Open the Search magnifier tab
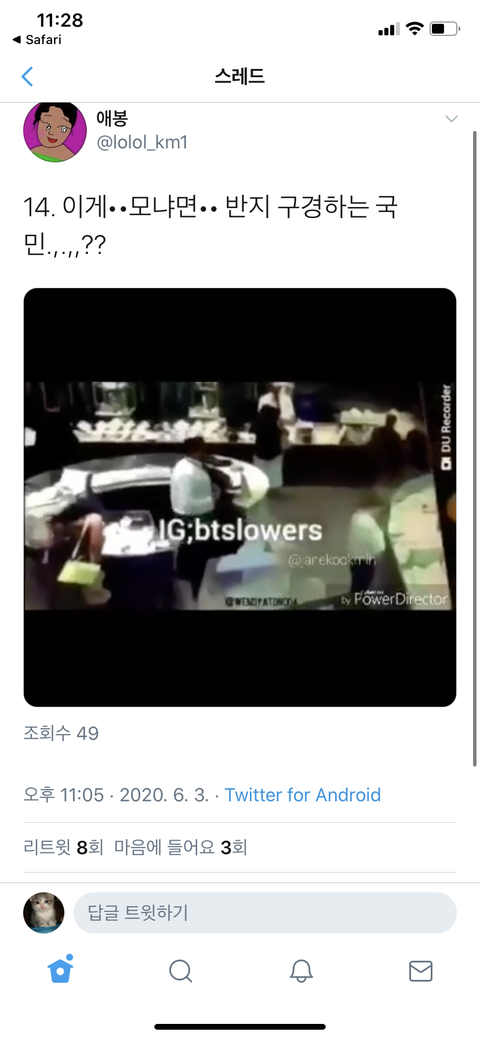Viewport: 480px width, 1039px height. 180,971
